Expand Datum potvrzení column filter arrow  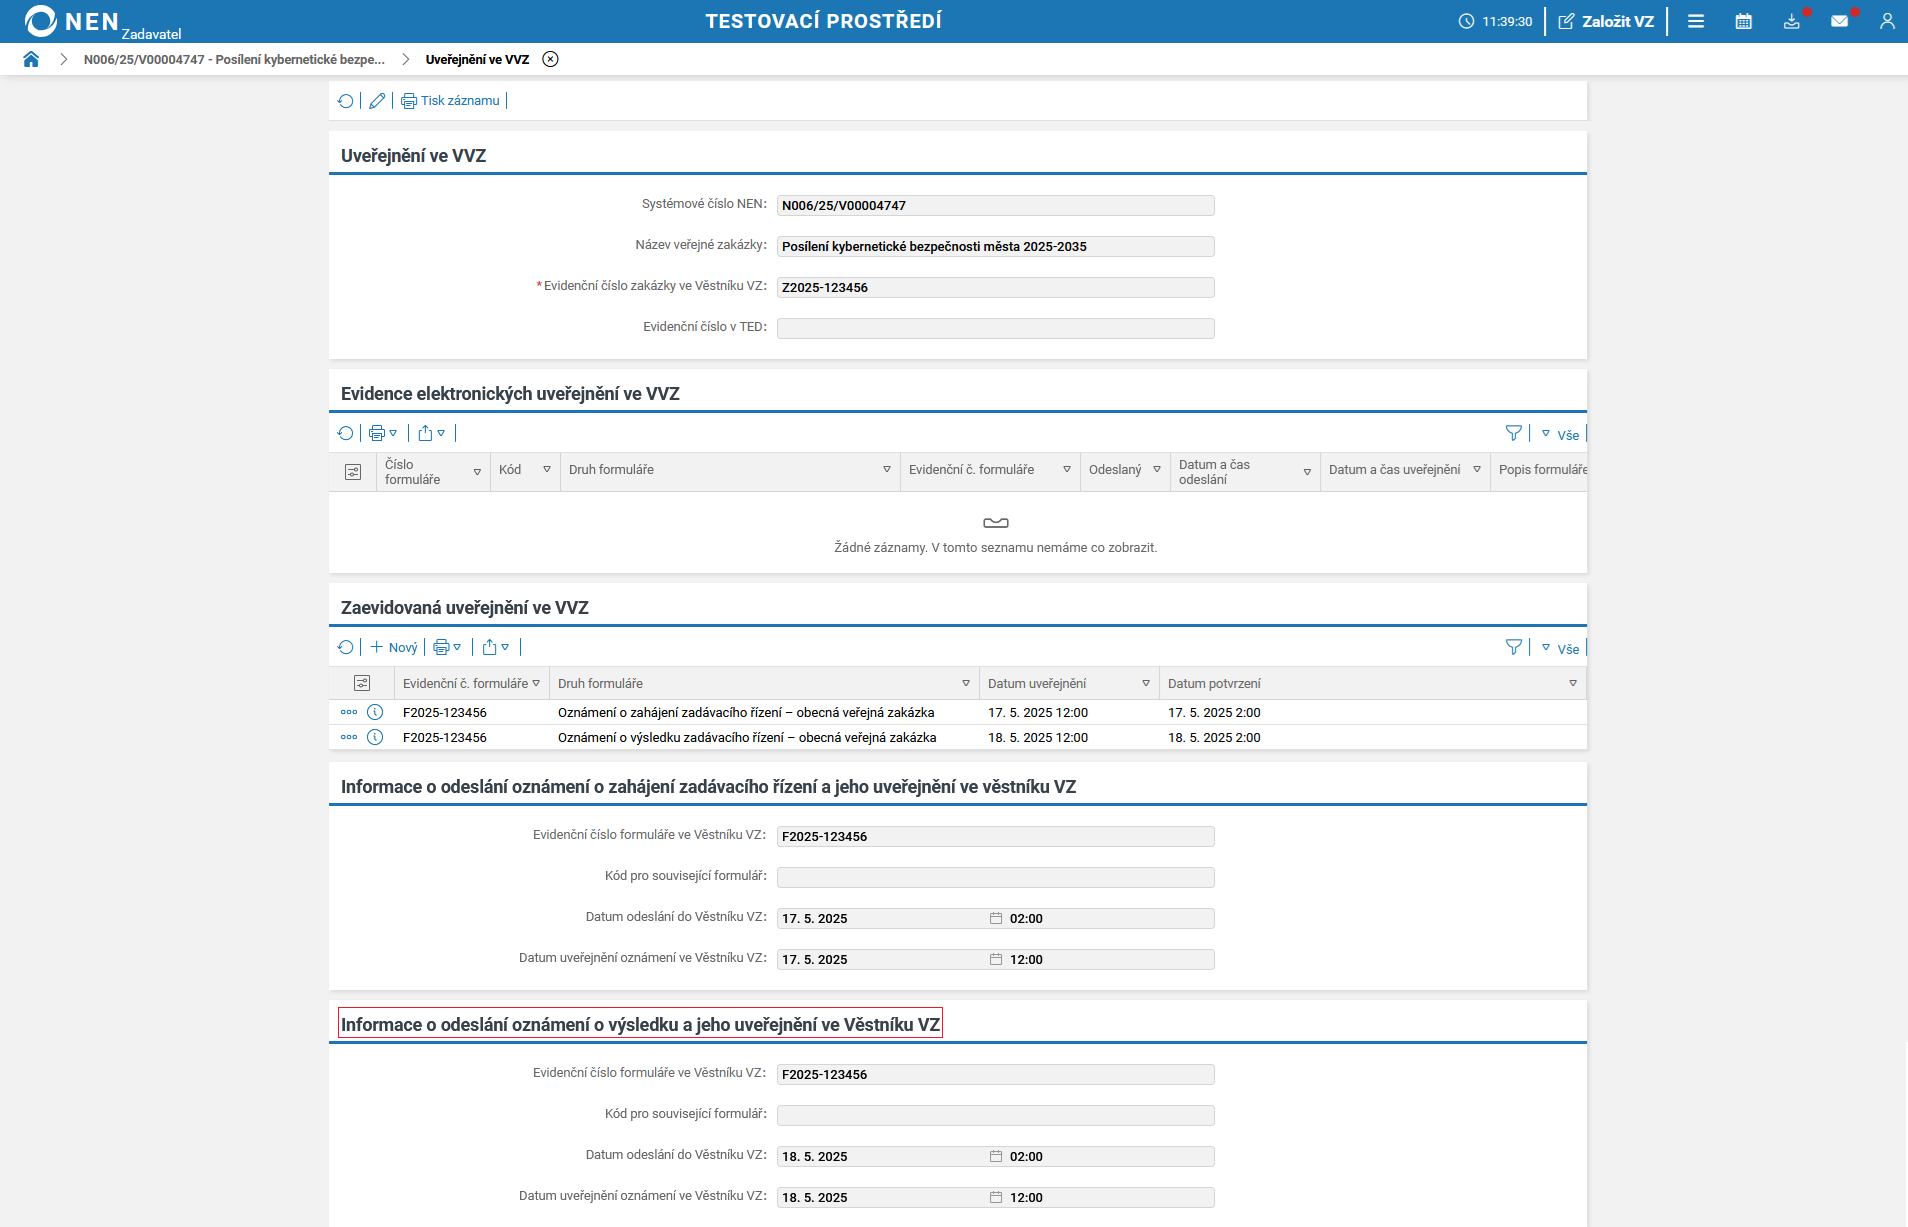(1572, 684)
